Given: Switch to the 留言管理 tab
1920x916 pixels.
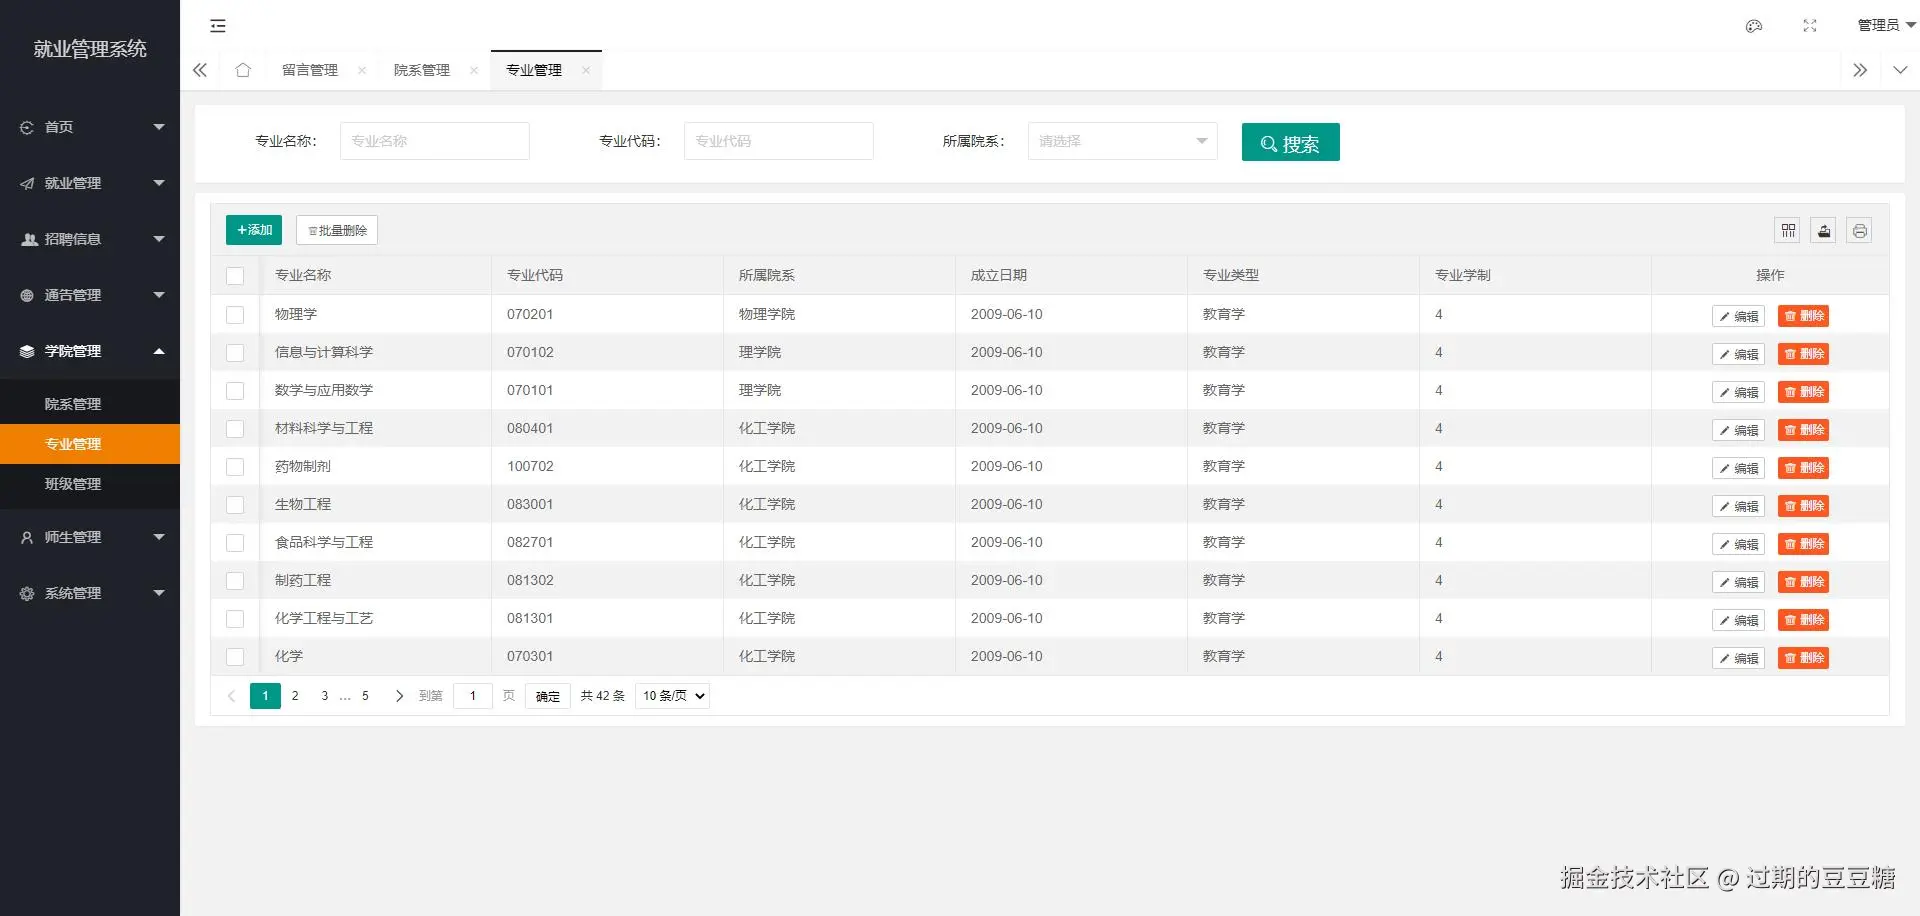Looking at the screenshot, I should [x=310, y=70].
